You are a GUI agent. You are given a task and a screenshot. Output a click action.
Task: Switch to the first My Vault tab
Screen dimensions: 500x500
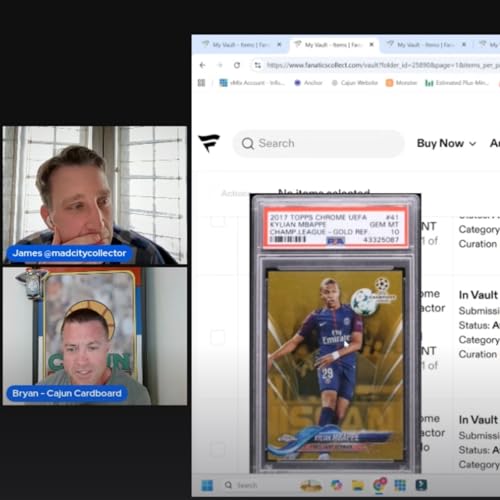pos(241,44)
